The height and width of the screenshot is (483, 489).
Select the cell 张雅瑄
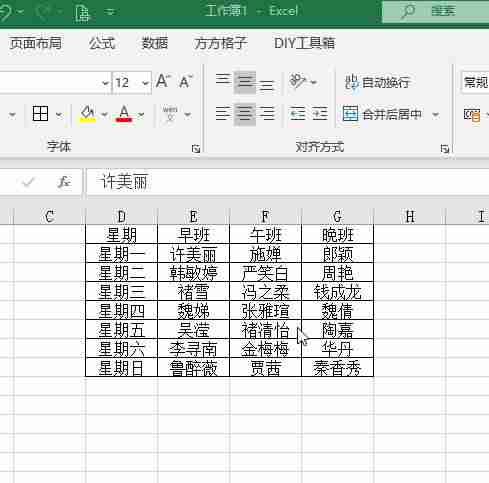click(266, 311)
